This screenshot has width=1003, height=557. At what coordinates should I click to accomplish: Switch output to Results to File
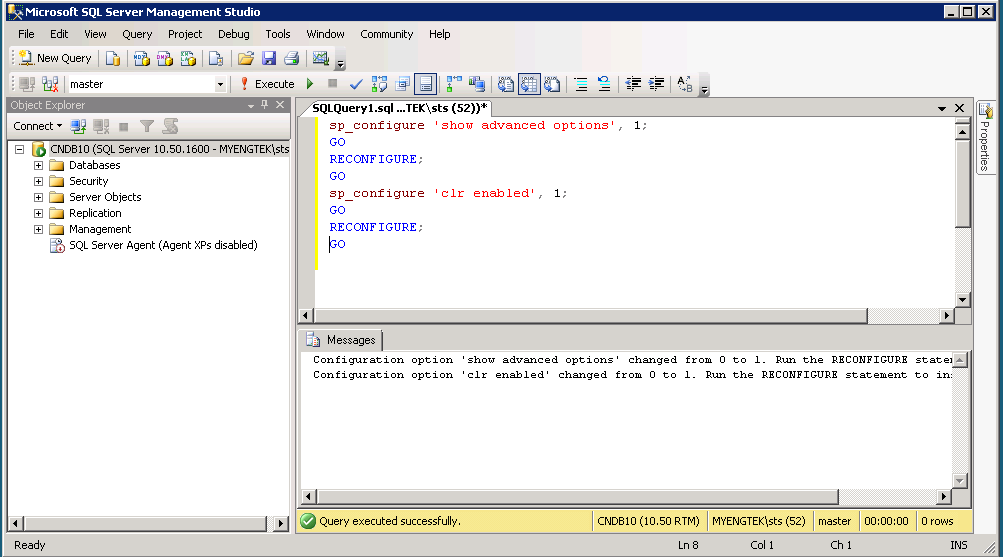click(x=552, y=84)
